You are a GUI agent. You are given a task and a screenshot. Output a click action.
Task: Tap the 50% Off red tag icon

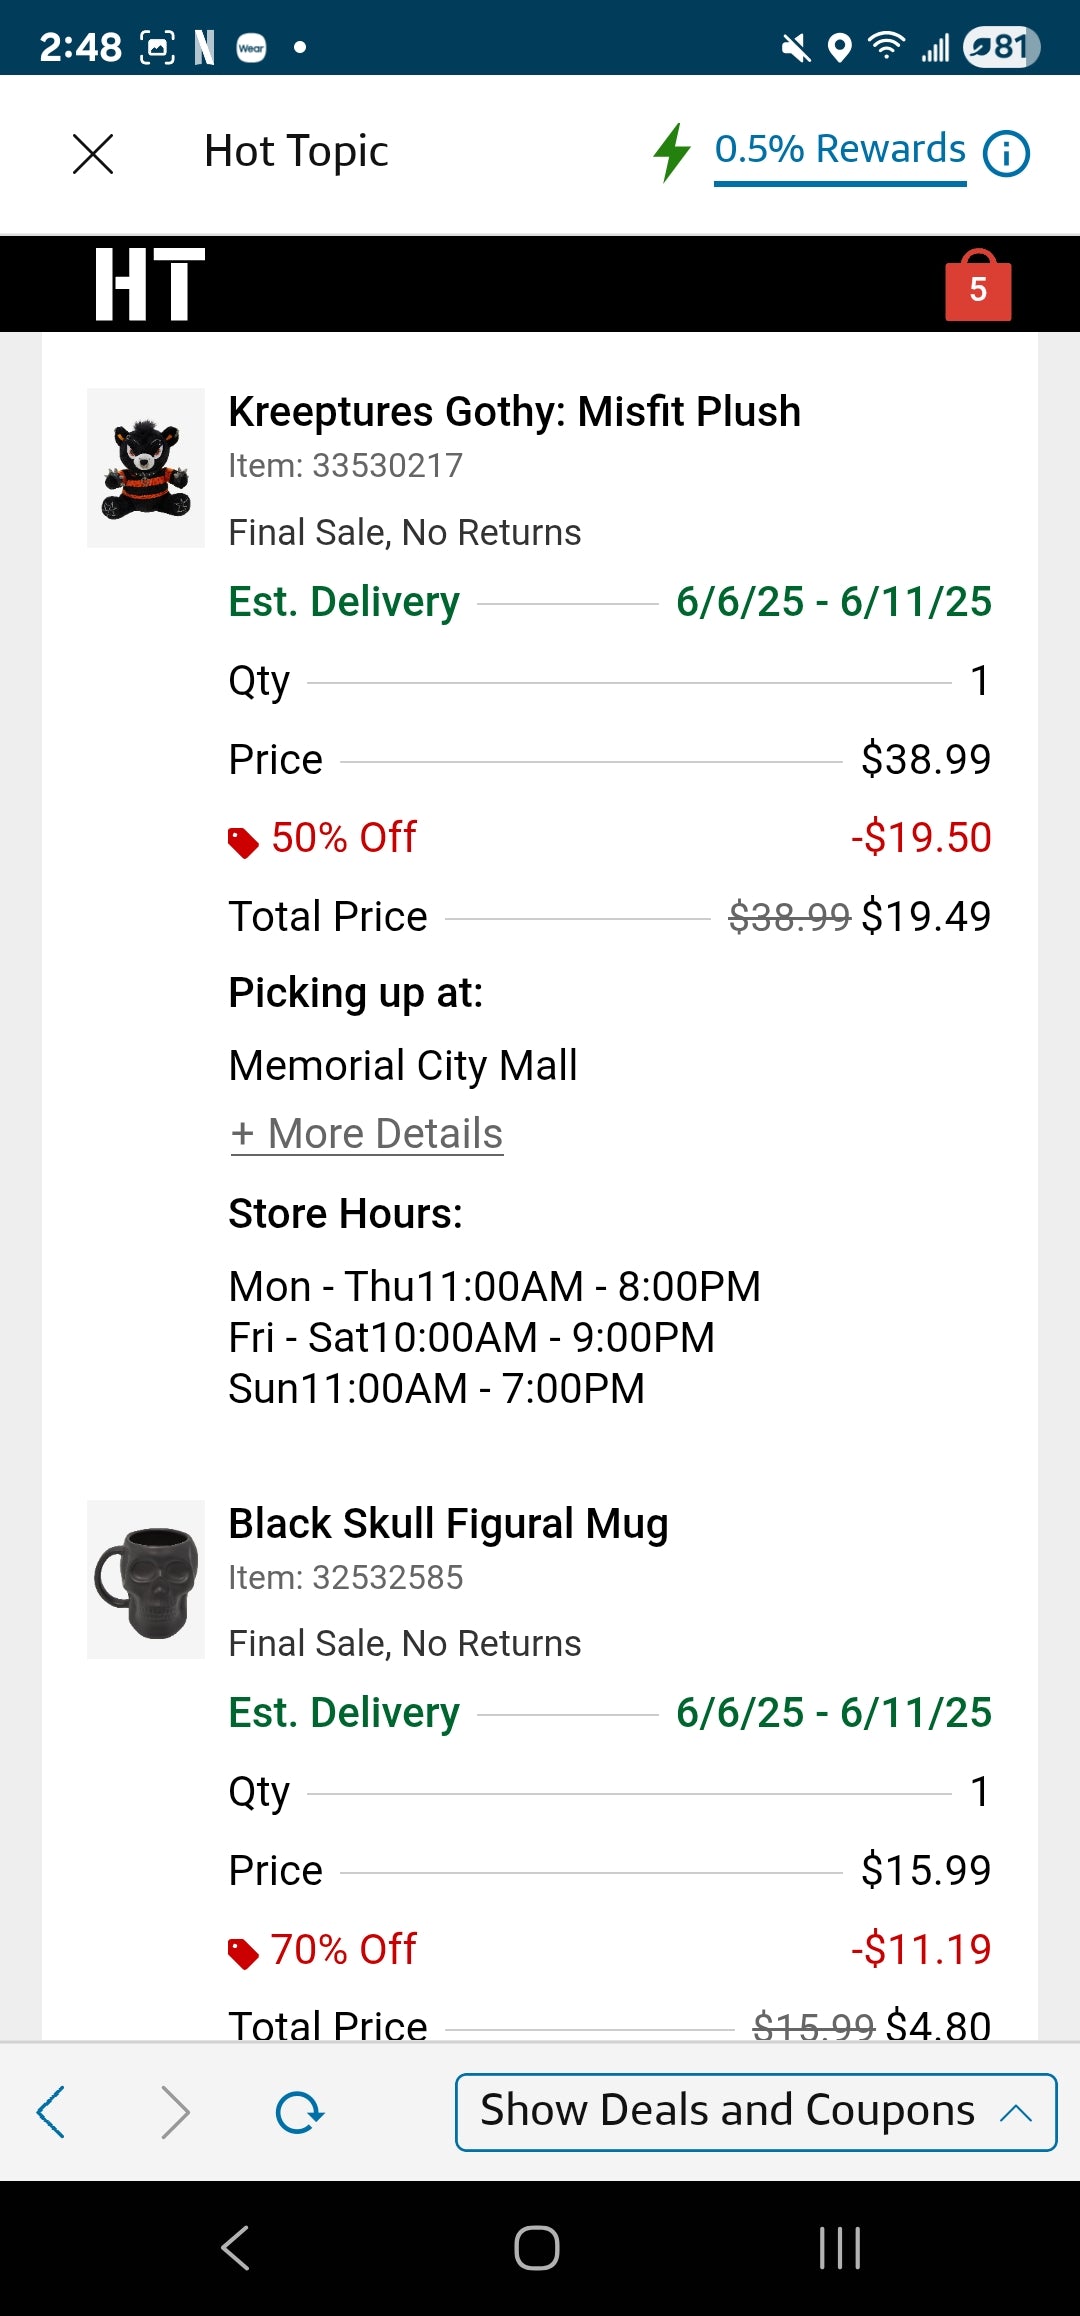[243, 842]
